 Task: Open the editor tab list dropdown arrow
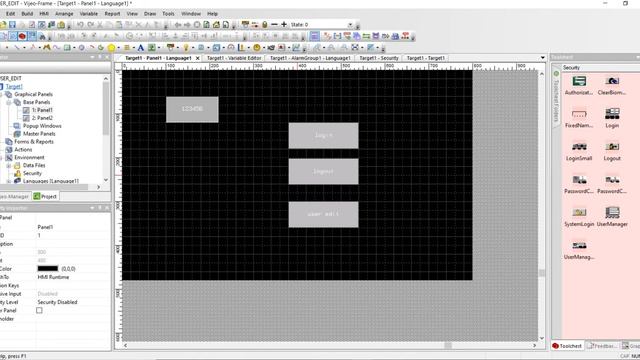(542, 58)
